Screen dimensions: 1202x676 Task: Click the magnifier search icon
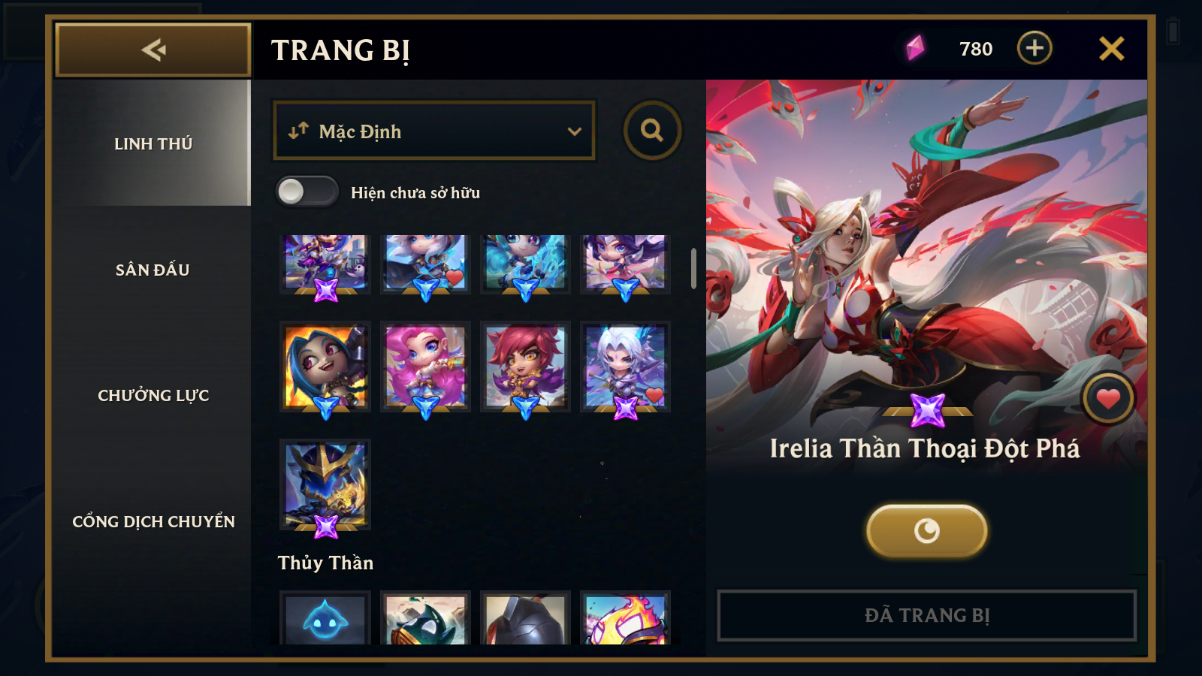tap(652, 130)
